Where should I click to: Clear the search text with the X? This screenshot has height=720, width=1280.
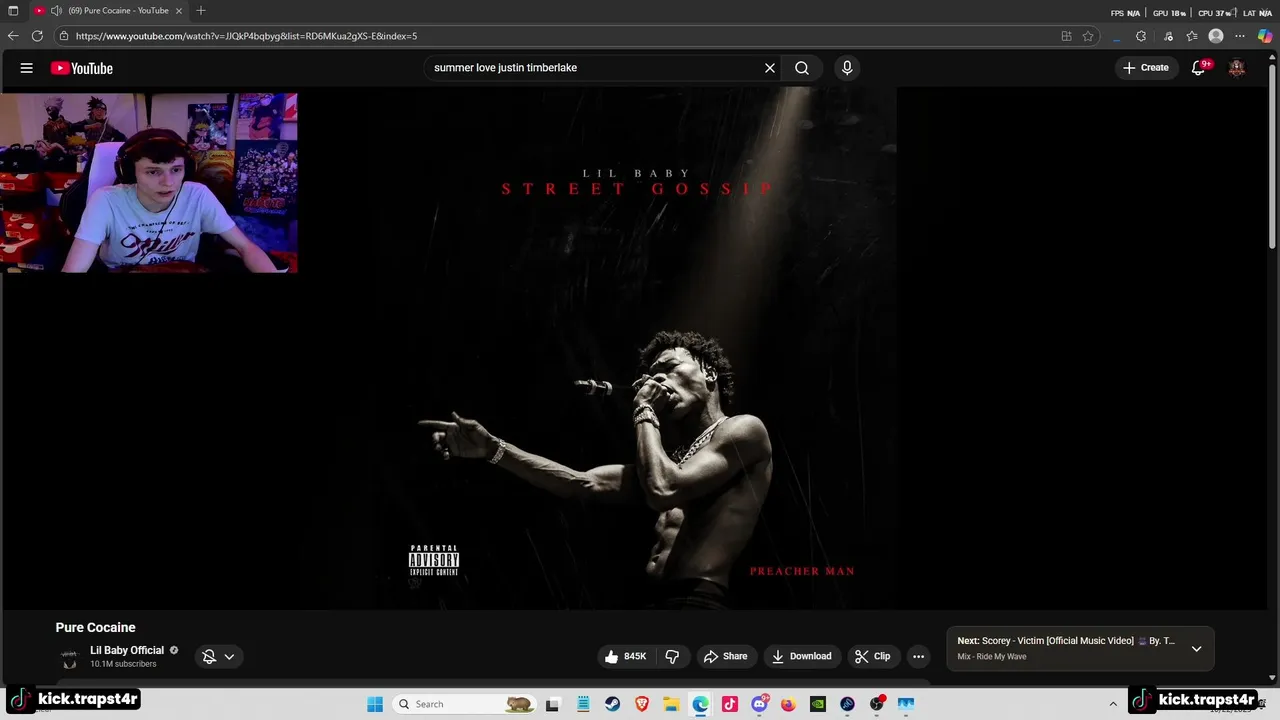point(770,68)
